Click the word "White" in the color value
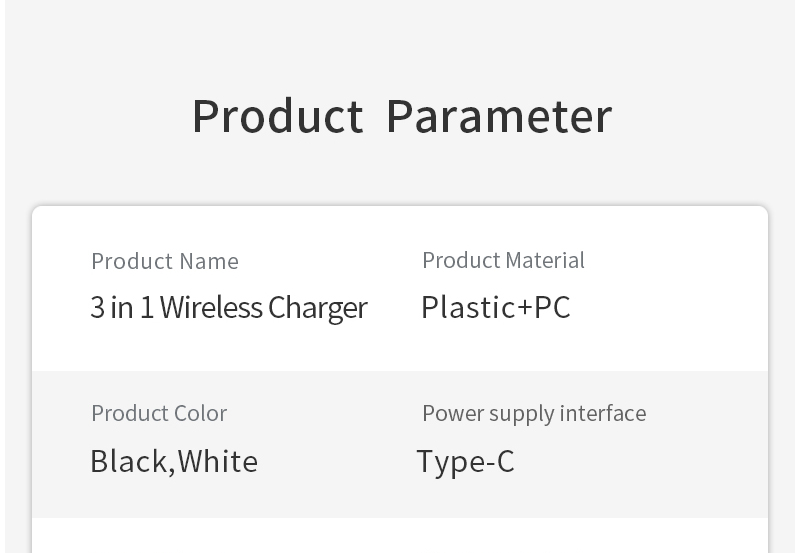Screen dimensions: 800x553 pos(218,461)
